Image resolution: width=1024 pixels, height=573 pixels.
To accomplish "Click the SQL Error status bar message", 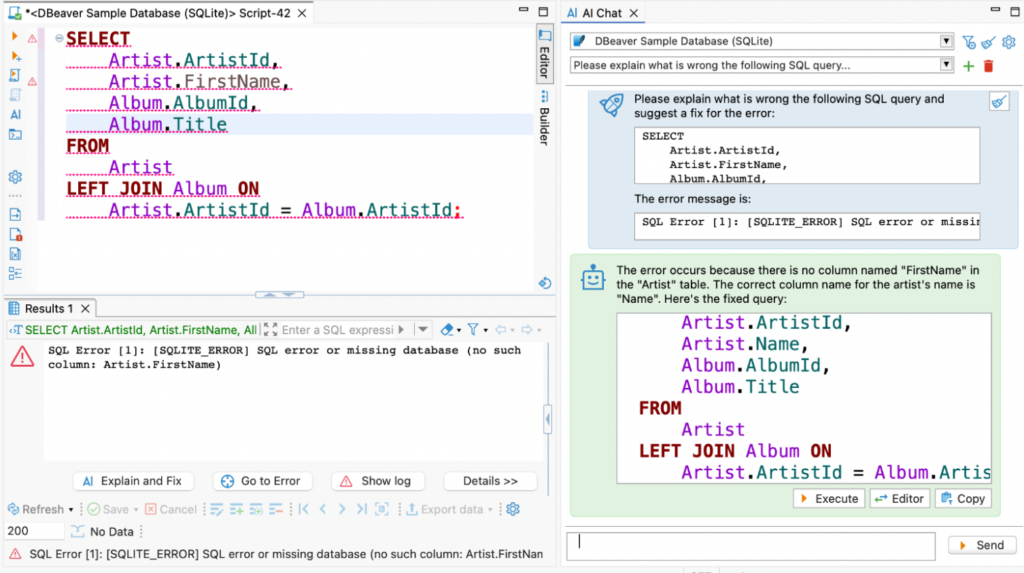I will 286,554.
